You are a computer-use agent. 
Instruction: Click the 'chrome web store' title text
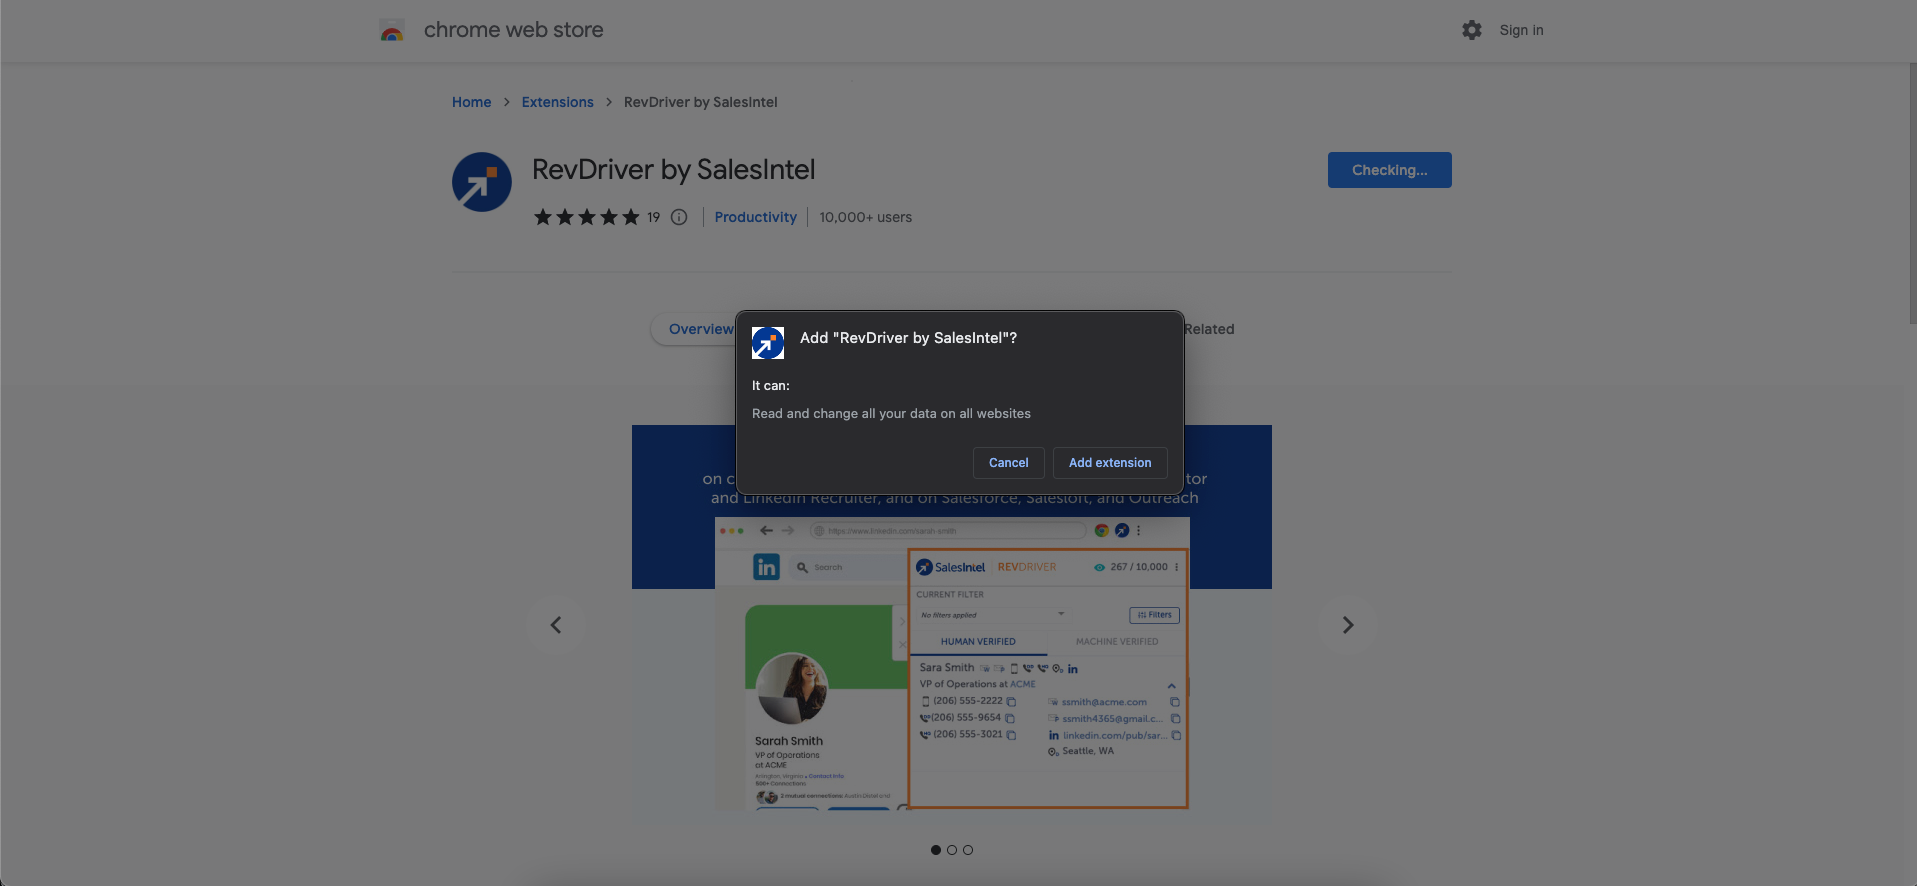tap(513, 30)
